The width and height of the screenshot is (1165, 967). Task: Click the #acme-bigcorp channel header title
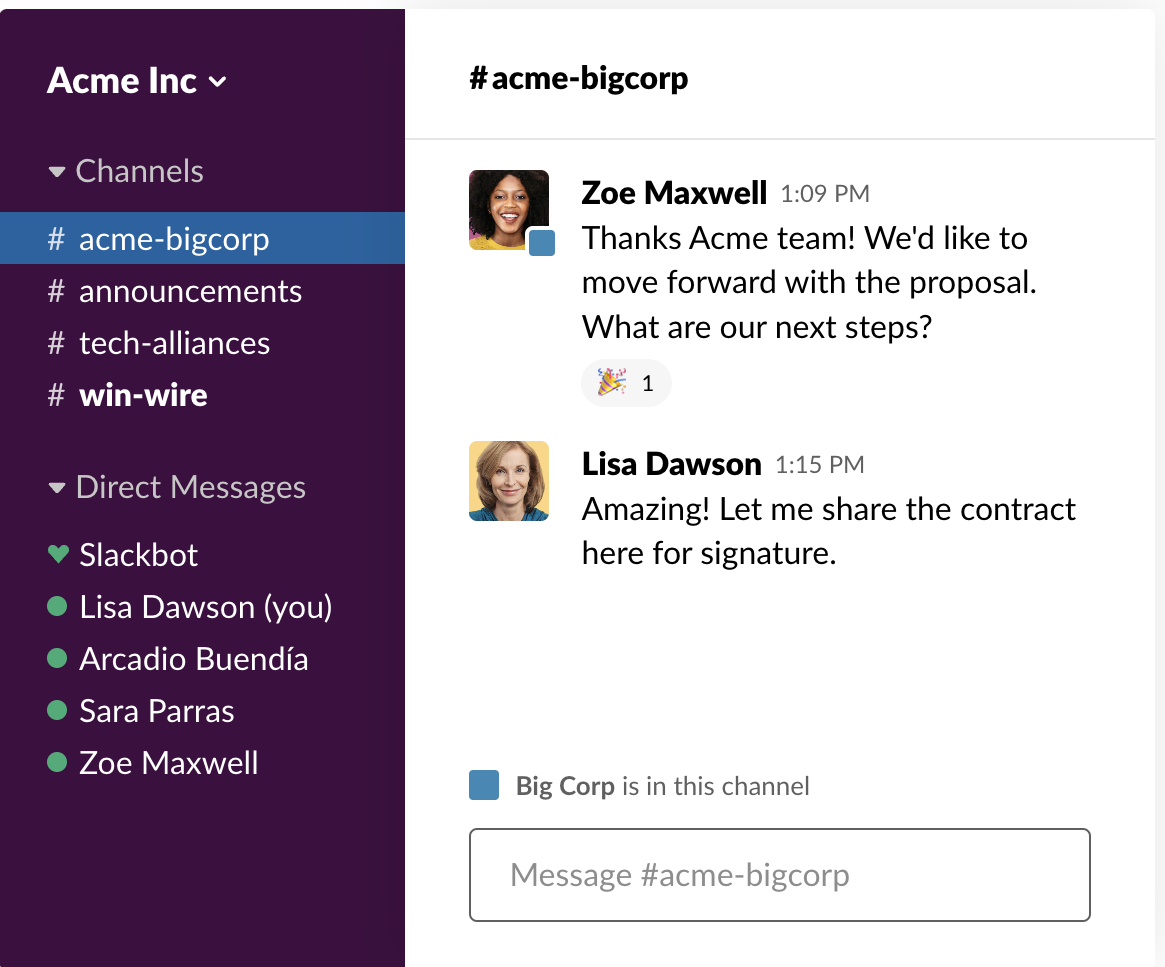click(578, 78)
